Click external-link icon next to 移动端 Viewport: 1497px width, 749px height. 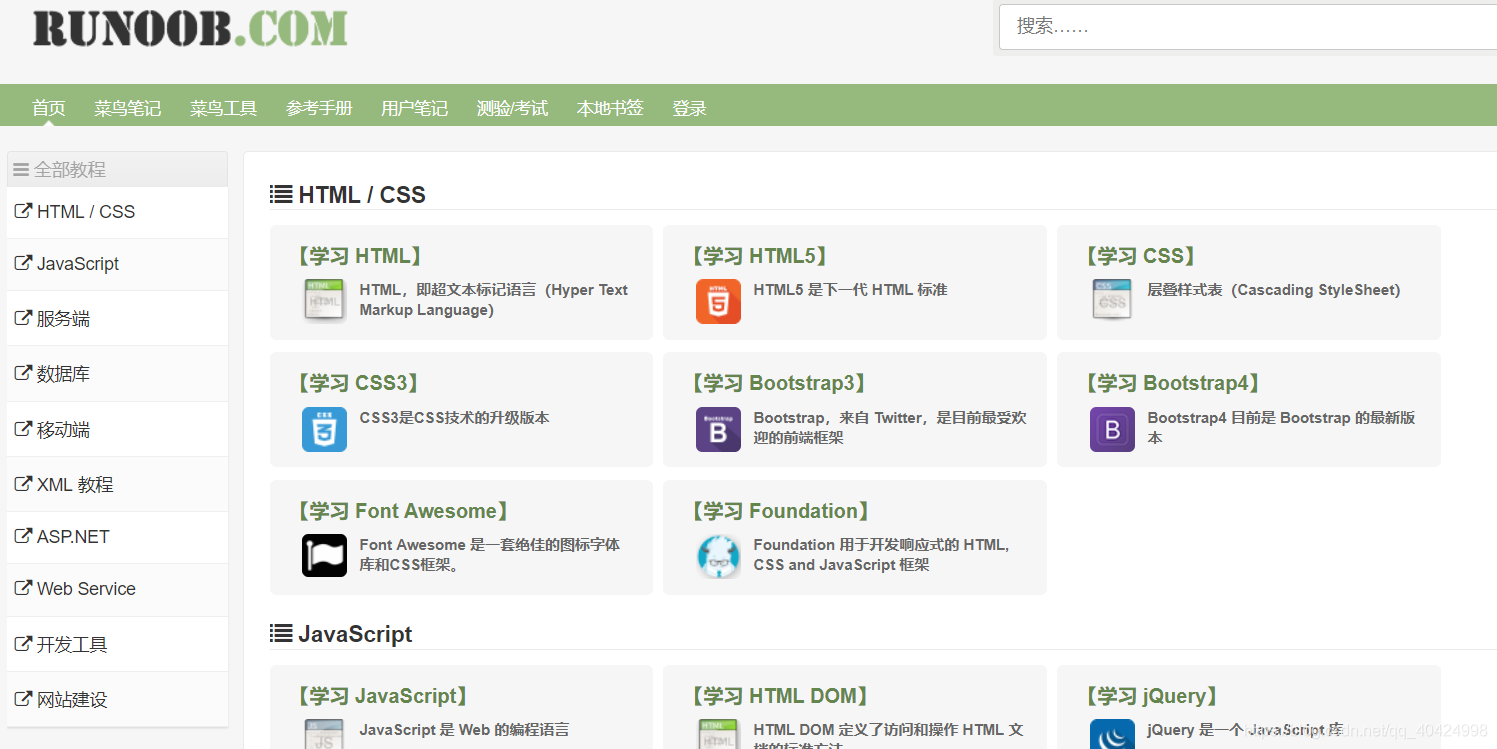point(22,429)
